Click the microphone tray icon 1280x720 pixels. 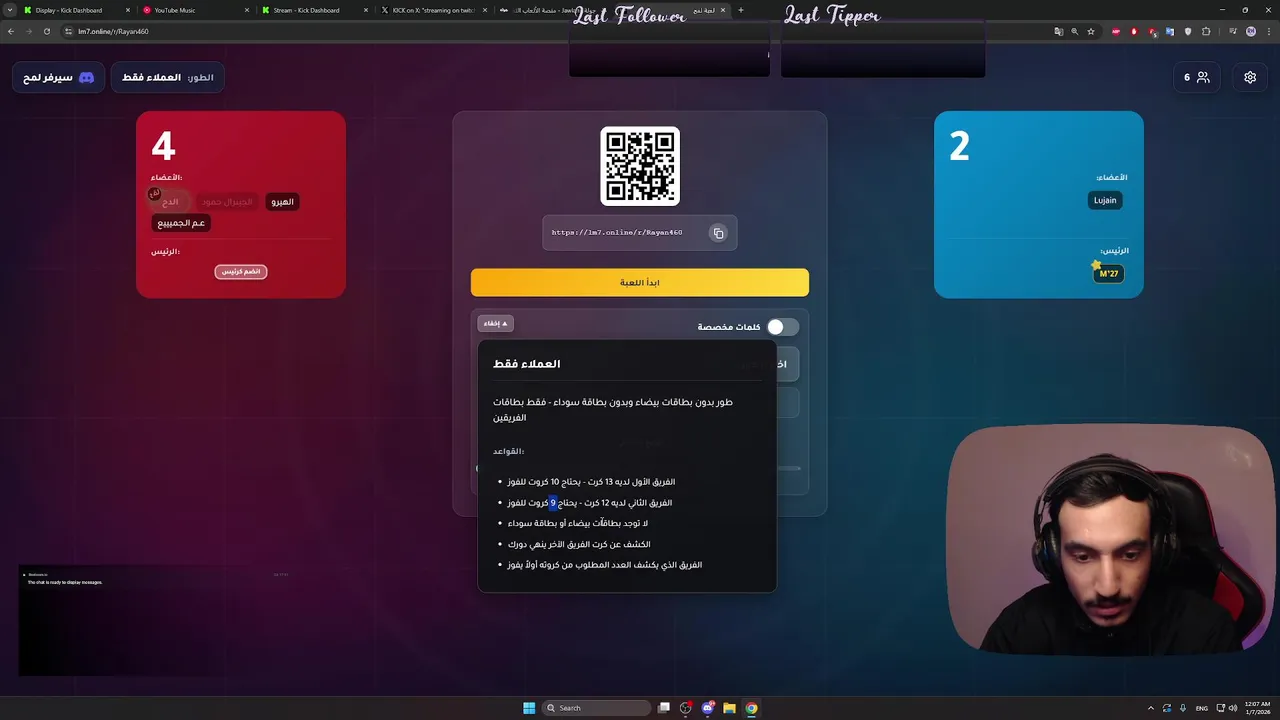[x=1183, y=708]
